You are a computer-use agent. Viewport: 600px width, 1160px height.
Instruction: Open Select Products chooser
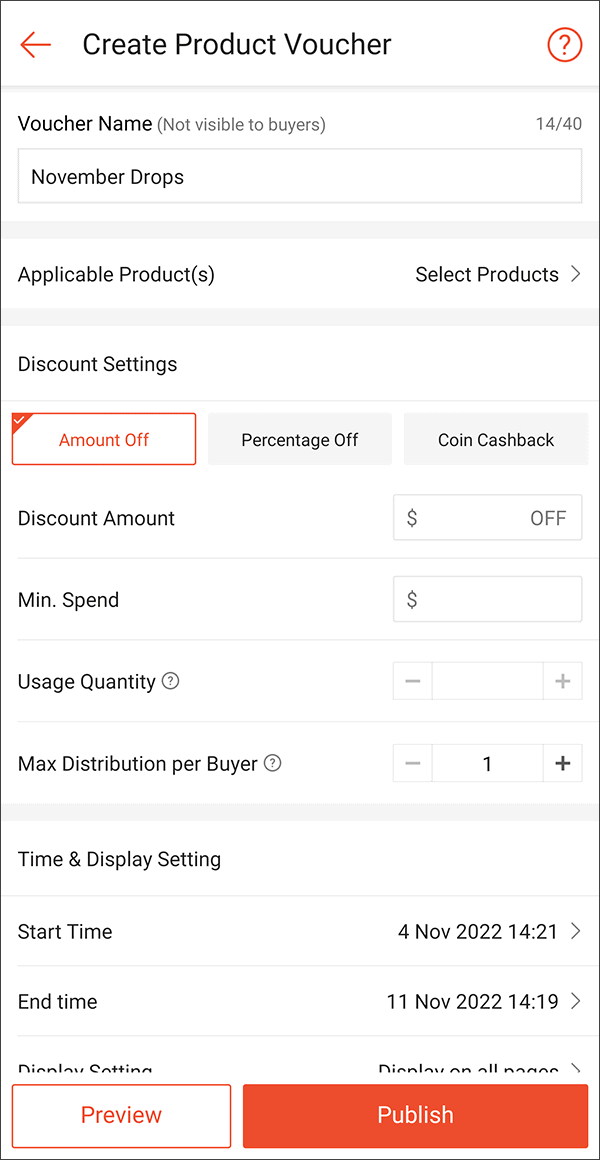tap(497, 275)
